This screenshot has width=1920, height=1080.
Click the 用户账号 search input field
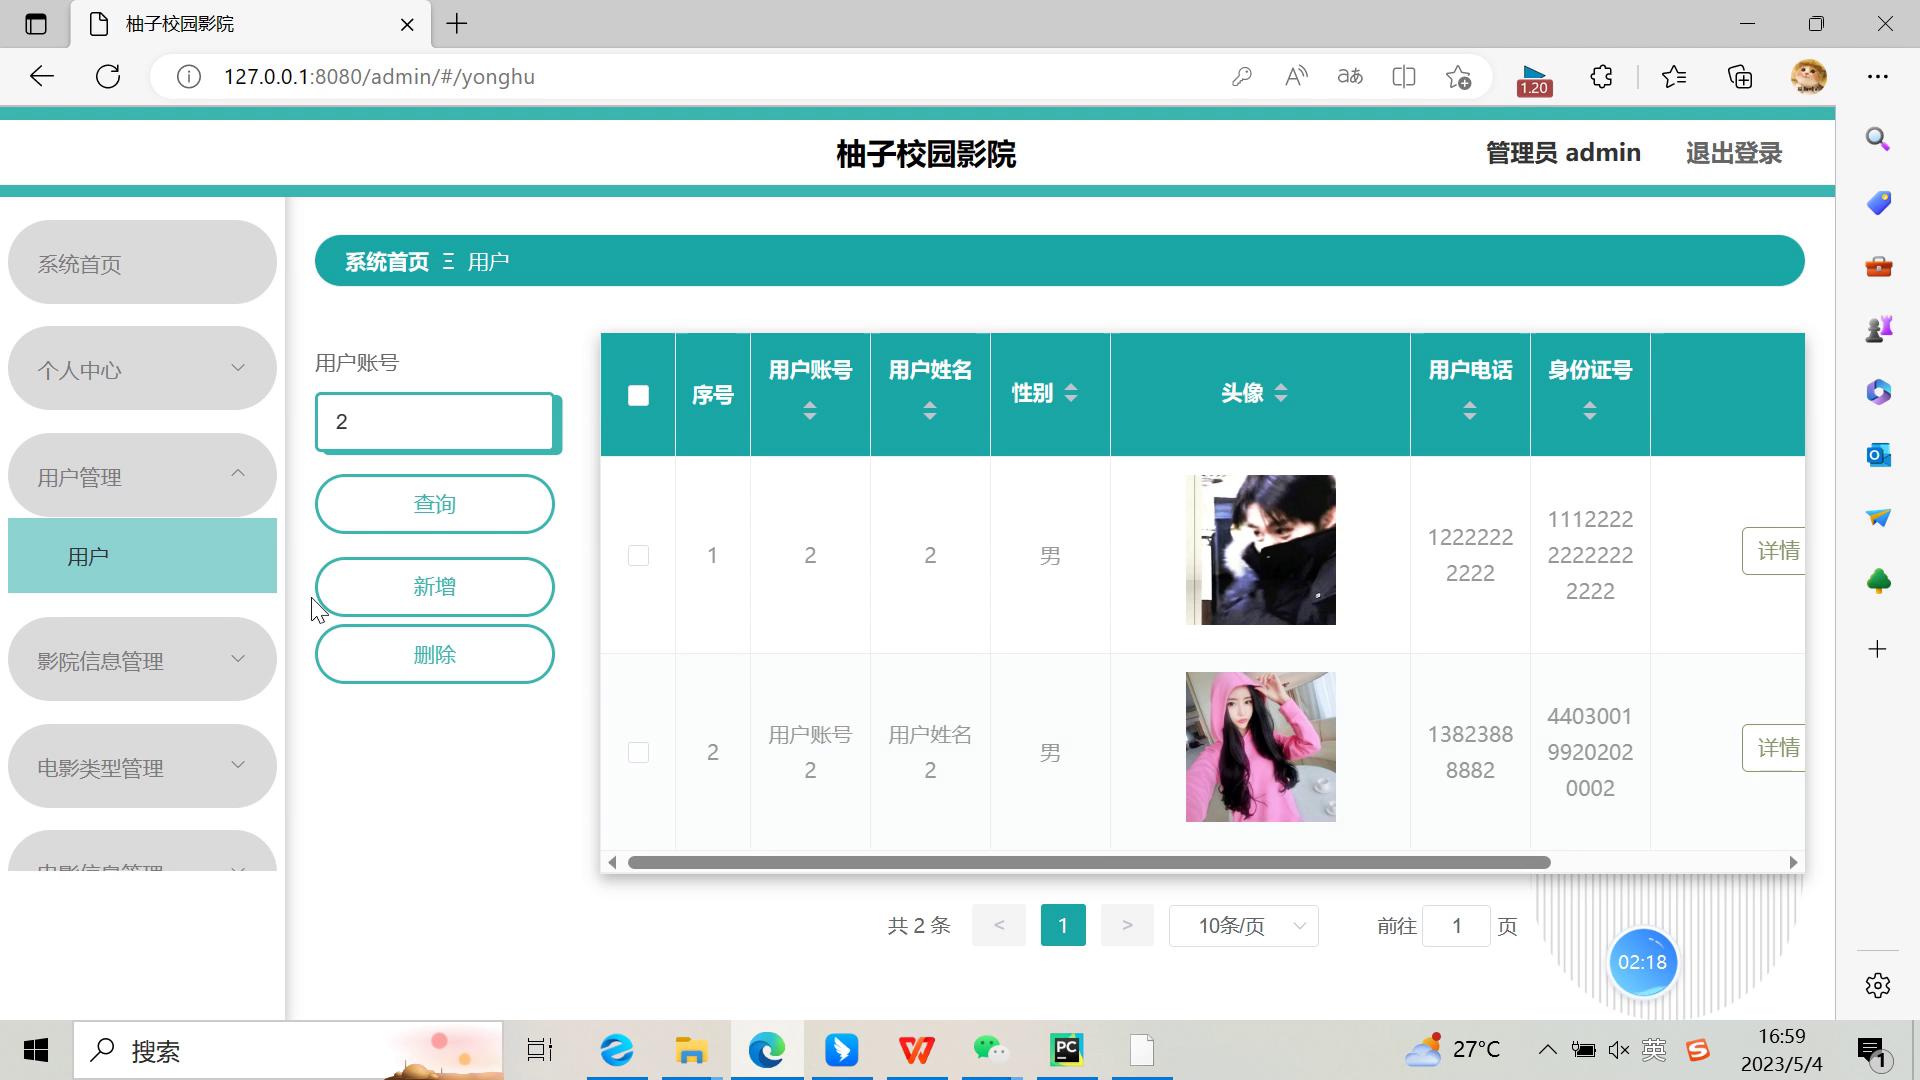click(435, 422)
